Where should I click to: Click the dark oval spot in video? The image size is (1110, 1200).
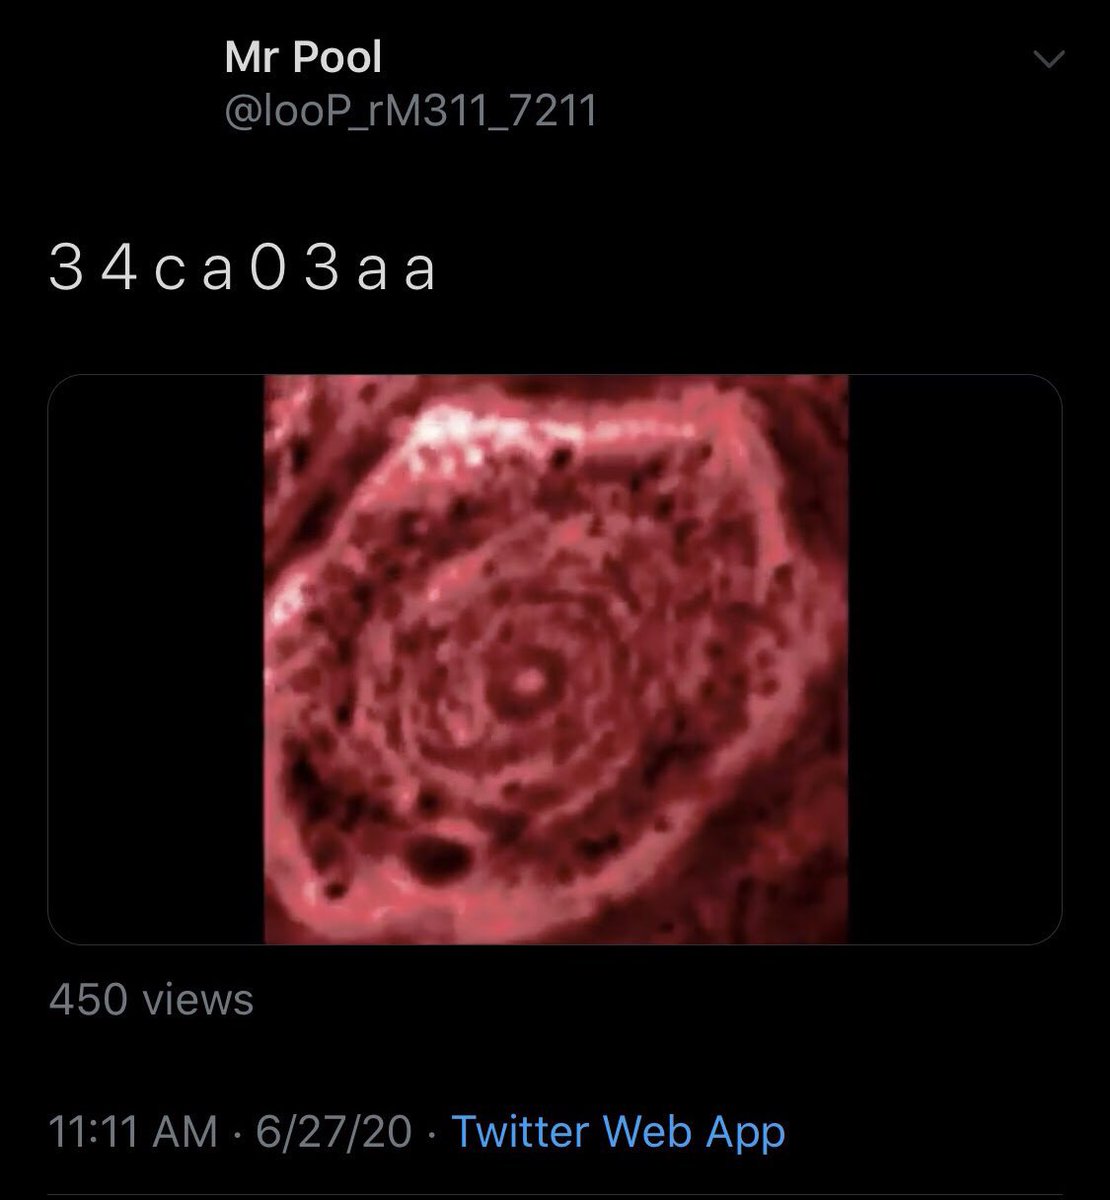tap(437, 853)
